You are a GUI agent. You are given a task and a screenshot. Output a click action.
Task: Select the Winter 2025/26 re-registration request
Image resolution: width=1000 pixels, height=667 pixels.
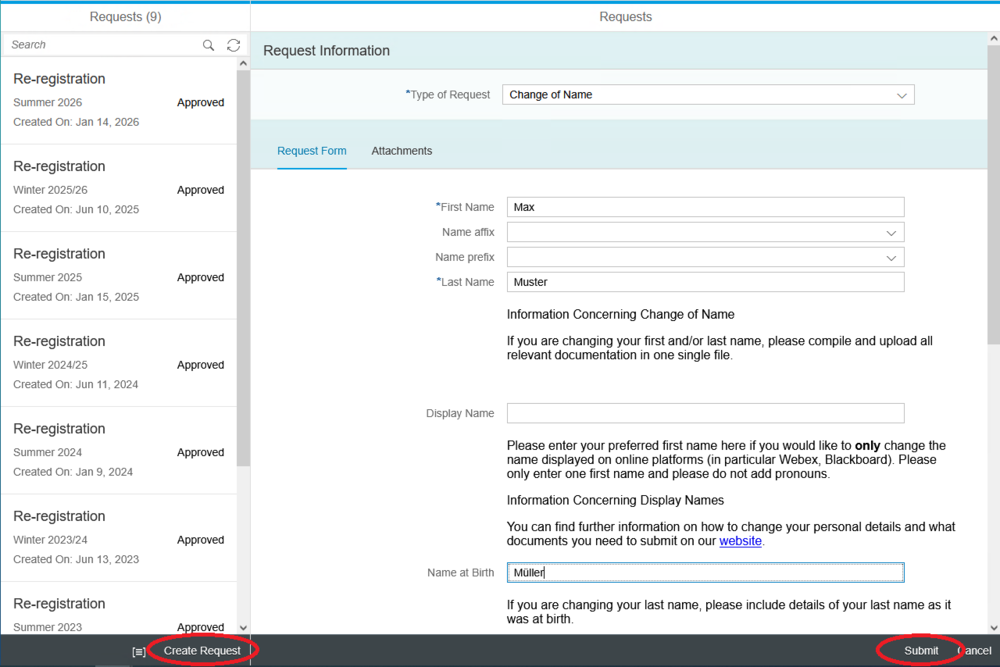[119, 188]
